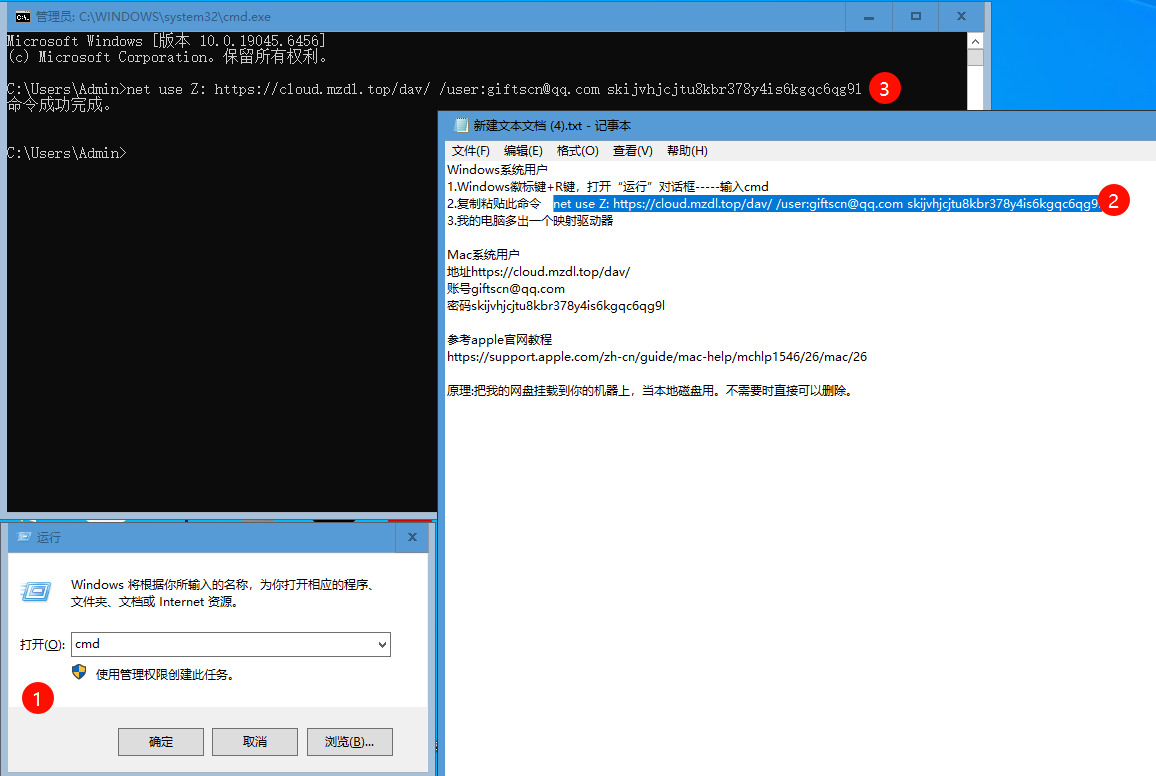Open the 文件(F) menu in Notepad
The image size is (1156, 776).
470,151
